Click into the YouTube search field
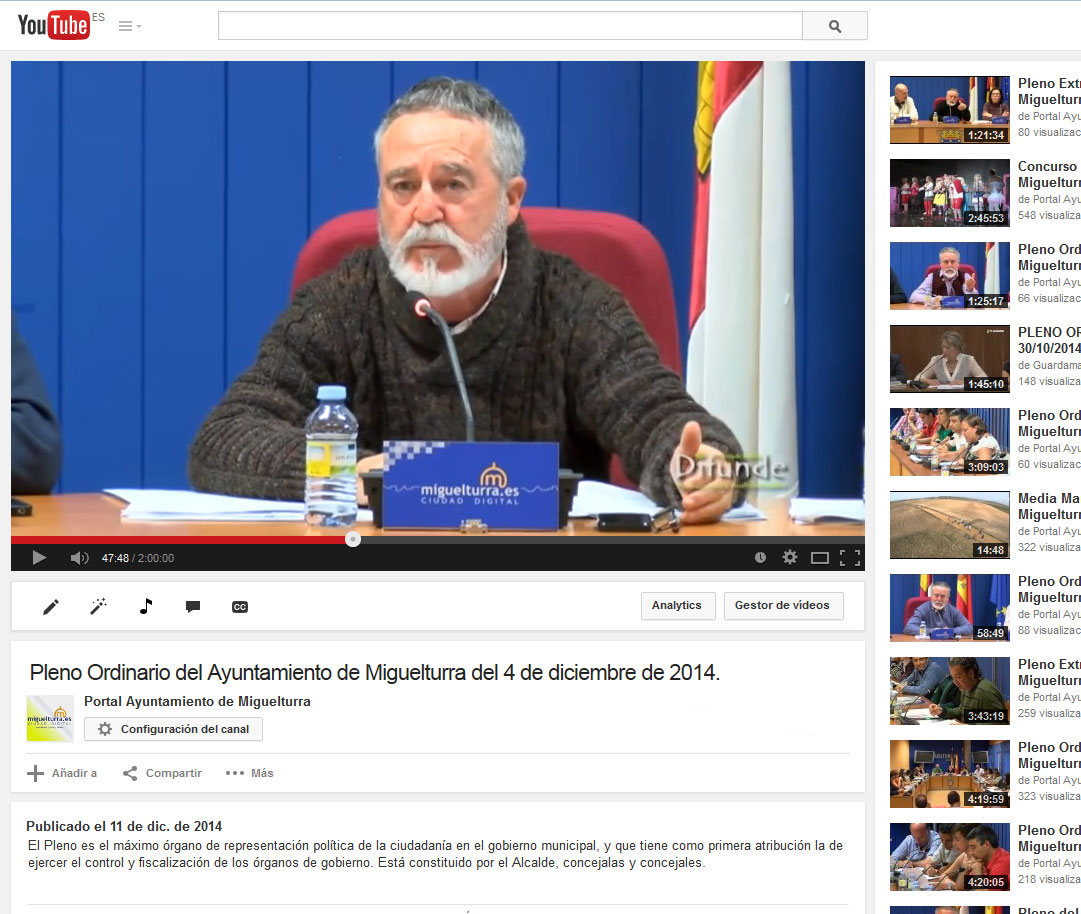Viewport: 1081px width, 914px height. tap(510, 26)
